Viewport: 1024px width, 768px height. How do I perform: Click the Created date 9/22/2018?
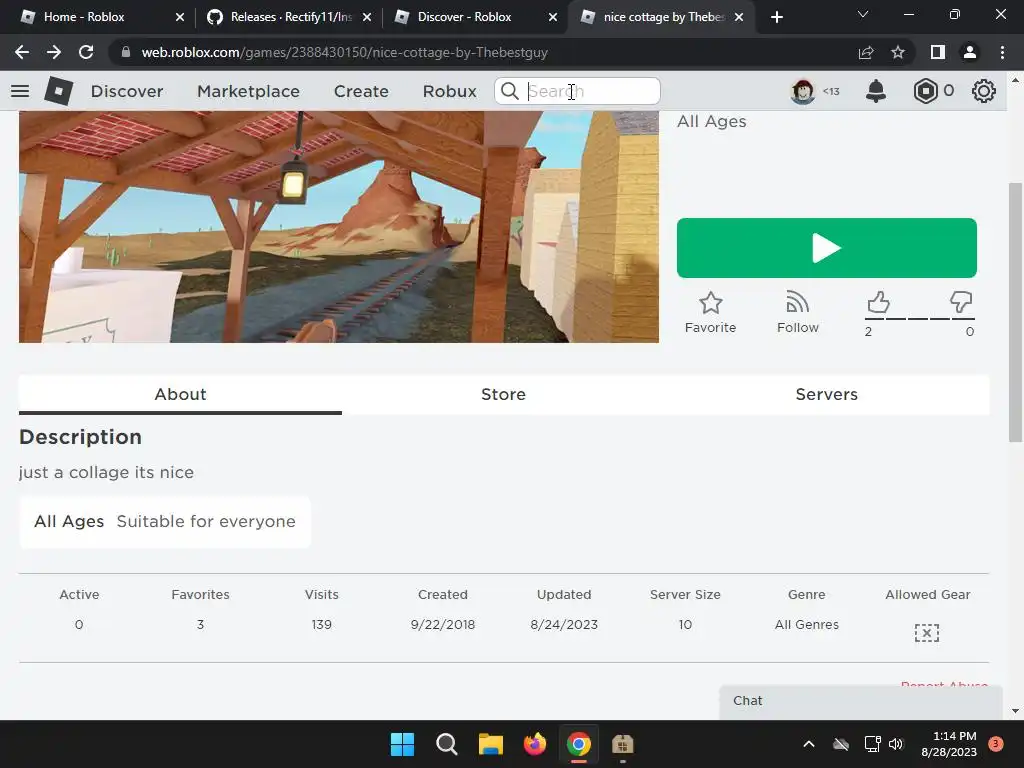[443, 624]
